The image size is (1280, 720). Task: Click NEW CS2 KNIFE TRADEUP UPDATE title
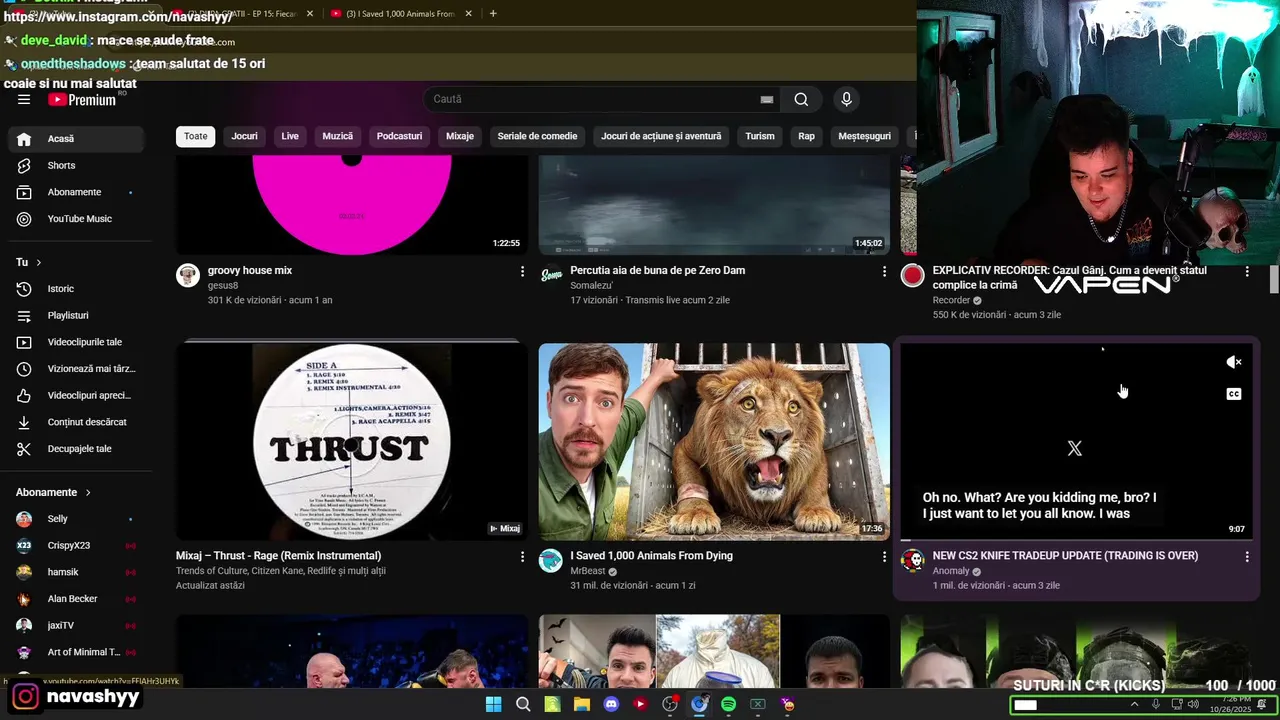[1065, 556]
